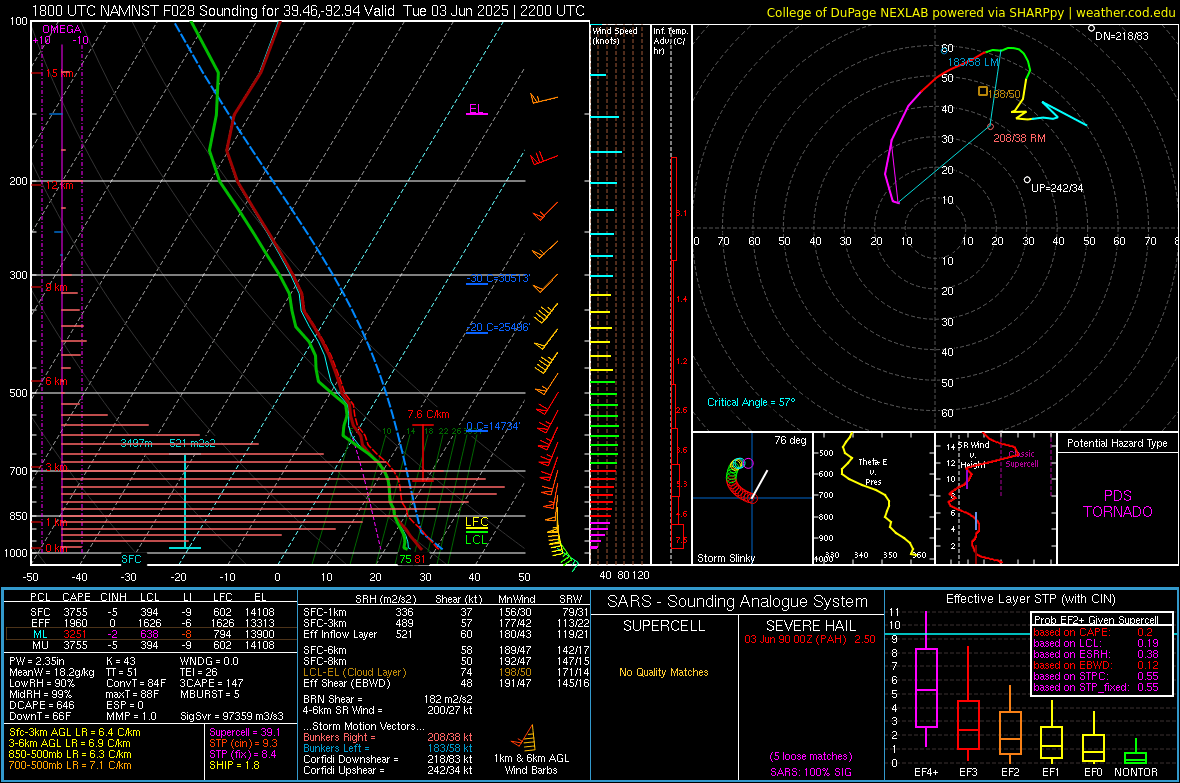The height and width of the screenshot is (783, 1180).
Task: Click the Sfc-3km AGL LR = 6.4 C/km line
Action: pyautogui.click(x=75, y=732)
